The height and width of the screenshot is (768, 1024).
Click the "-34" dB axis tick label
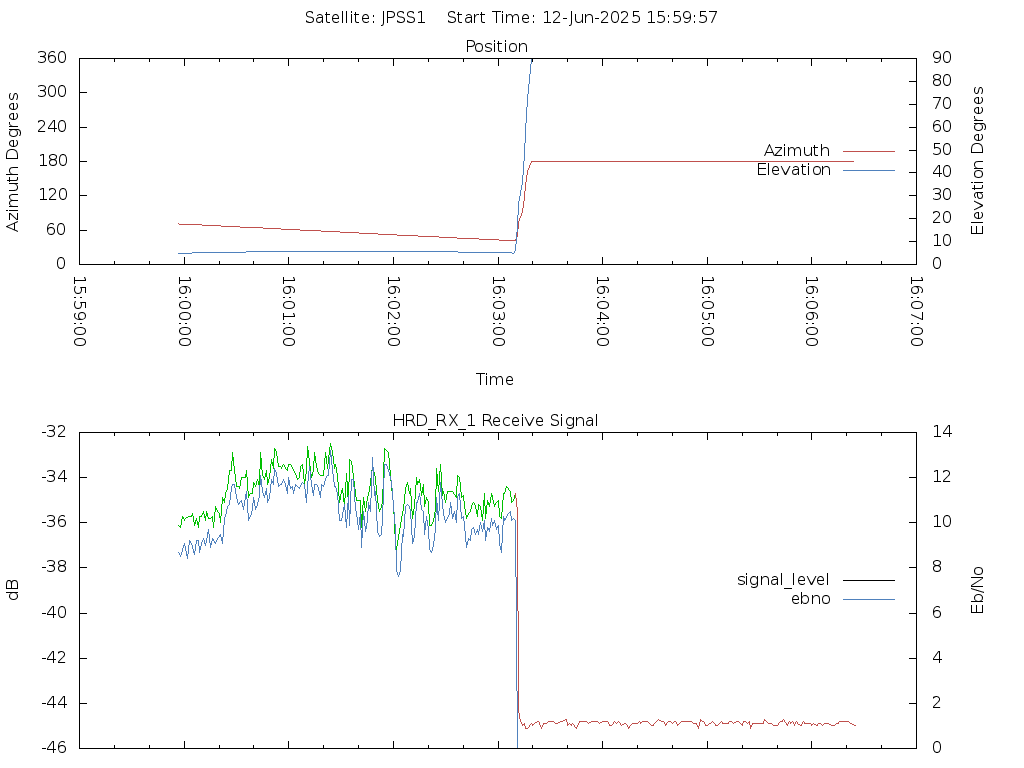tap(54, 477)
